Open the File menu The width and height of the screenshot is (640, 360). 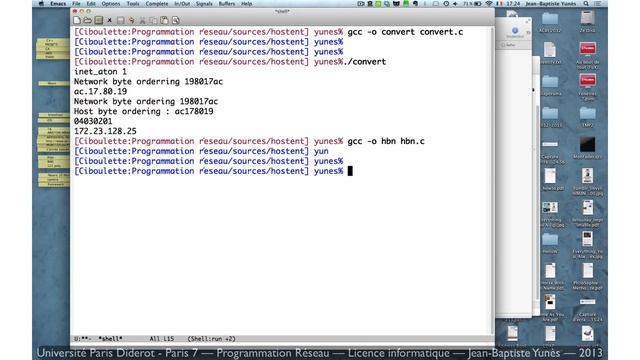(76, 4)
